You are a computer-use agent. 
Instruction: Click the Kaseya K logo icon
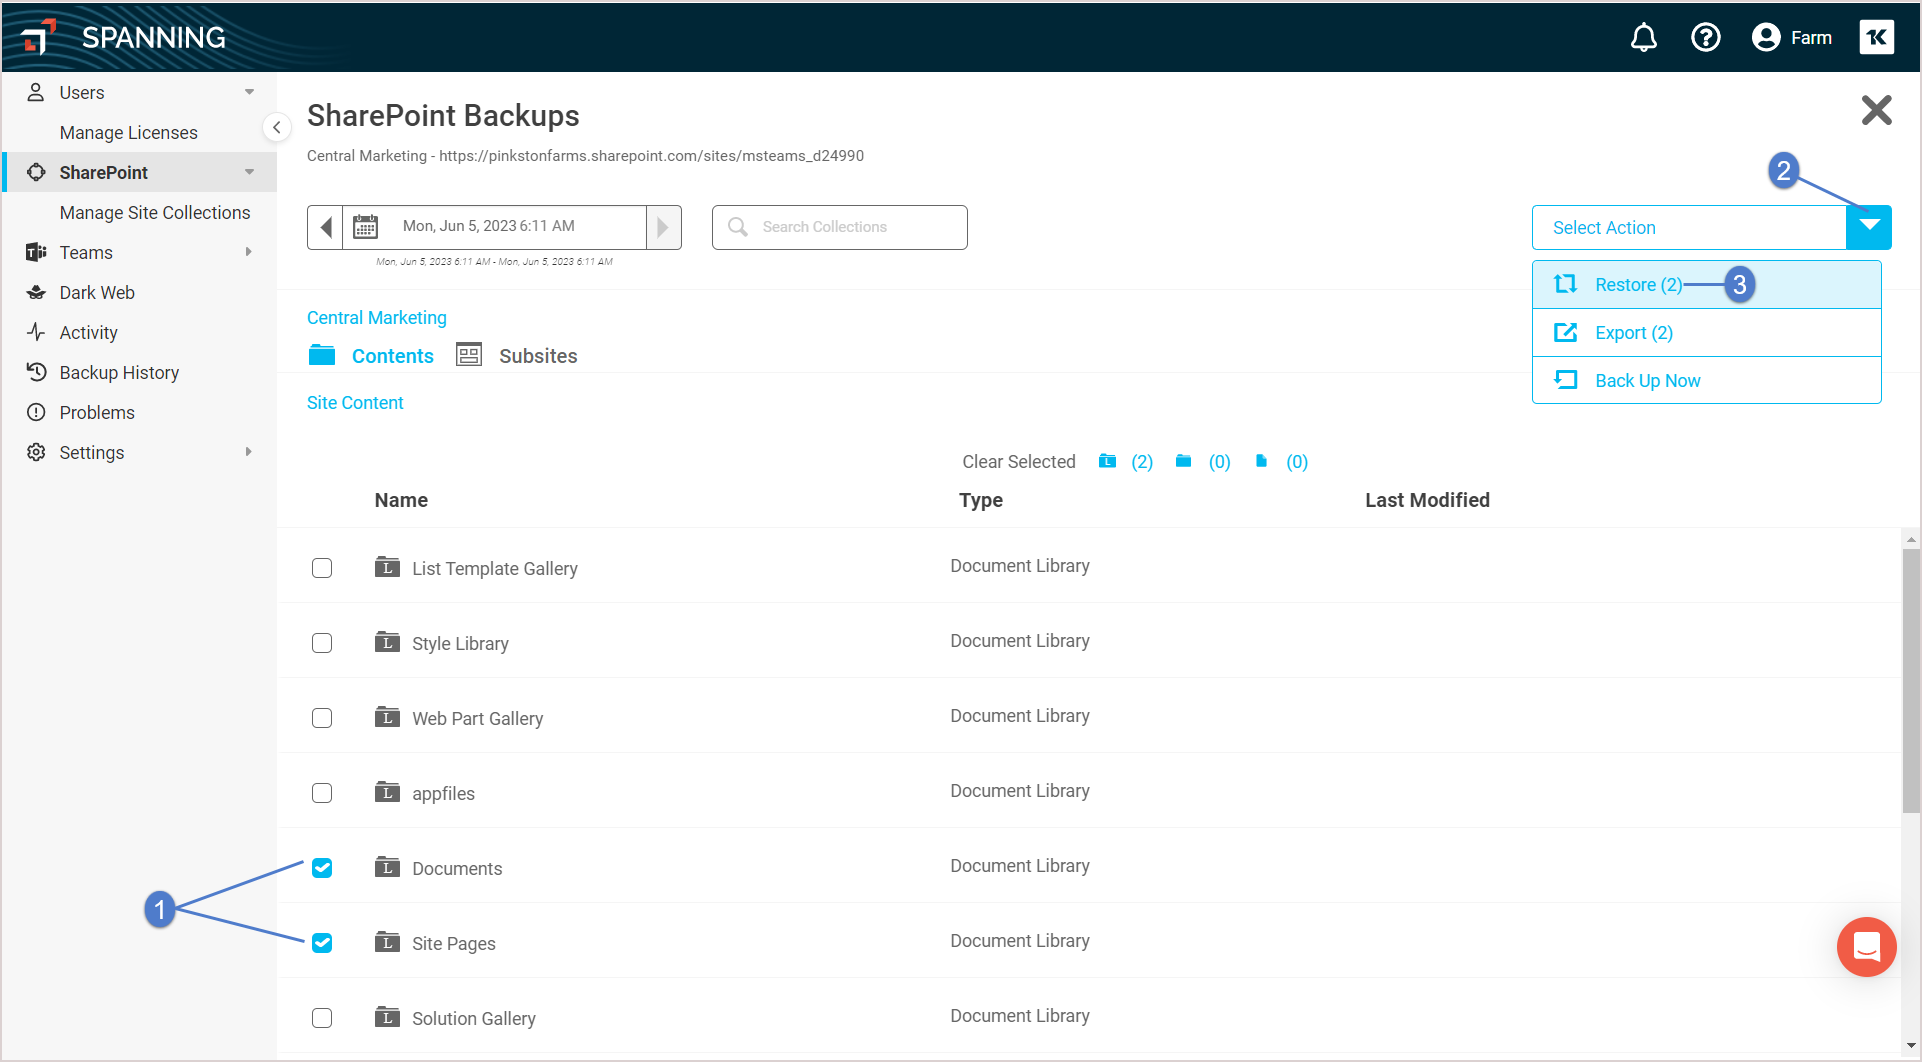pyautogui.click(x=1877, y=38)
